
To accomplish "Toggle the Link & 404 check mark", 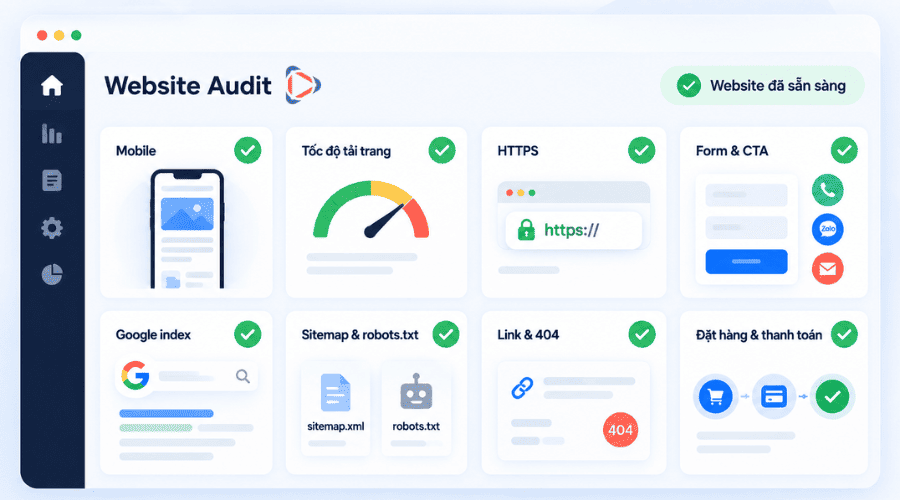I will [x=642, y=334].
